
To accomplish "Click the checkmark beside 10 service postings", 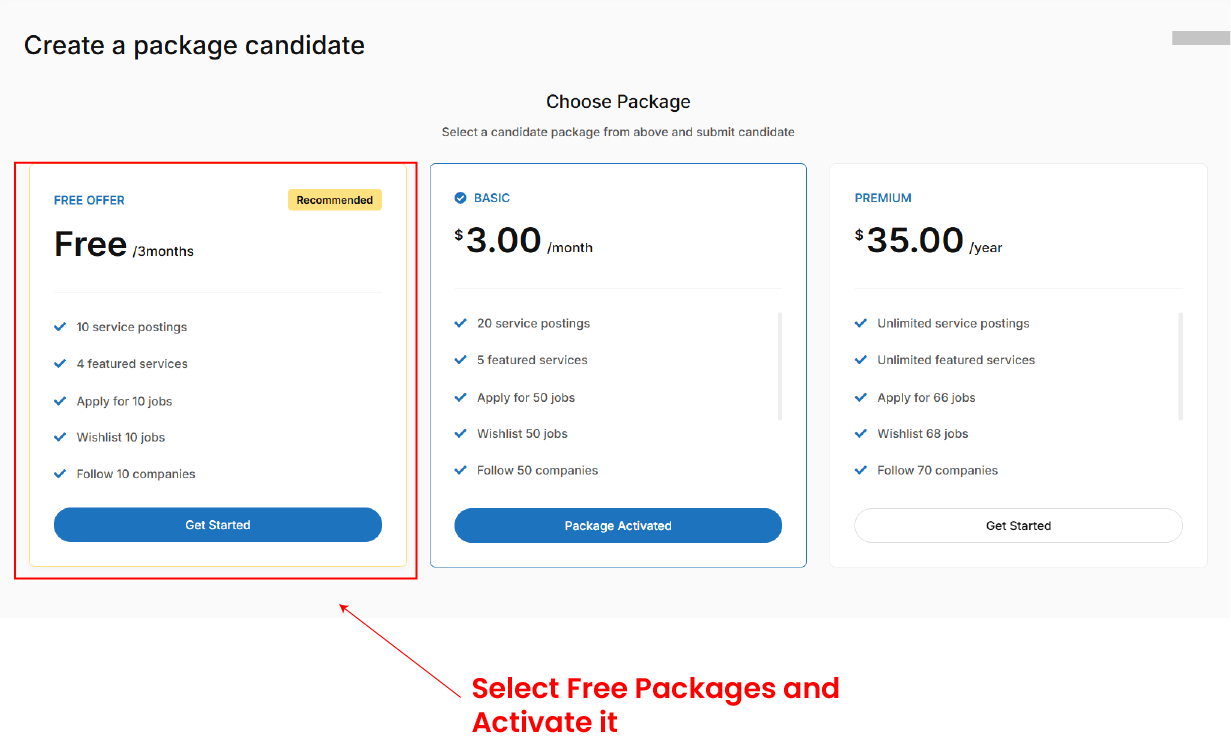I will (60, 327).
